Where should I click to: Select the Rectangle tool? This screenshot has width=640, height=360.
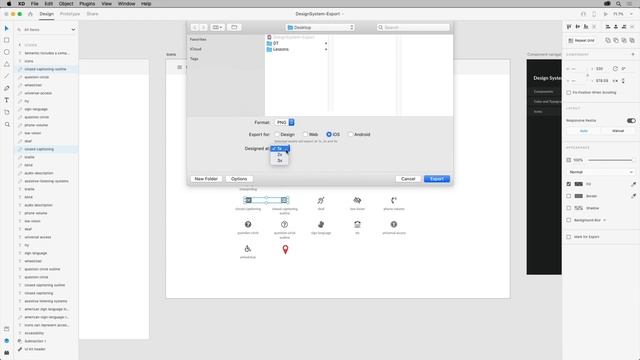tap(7, 40)
